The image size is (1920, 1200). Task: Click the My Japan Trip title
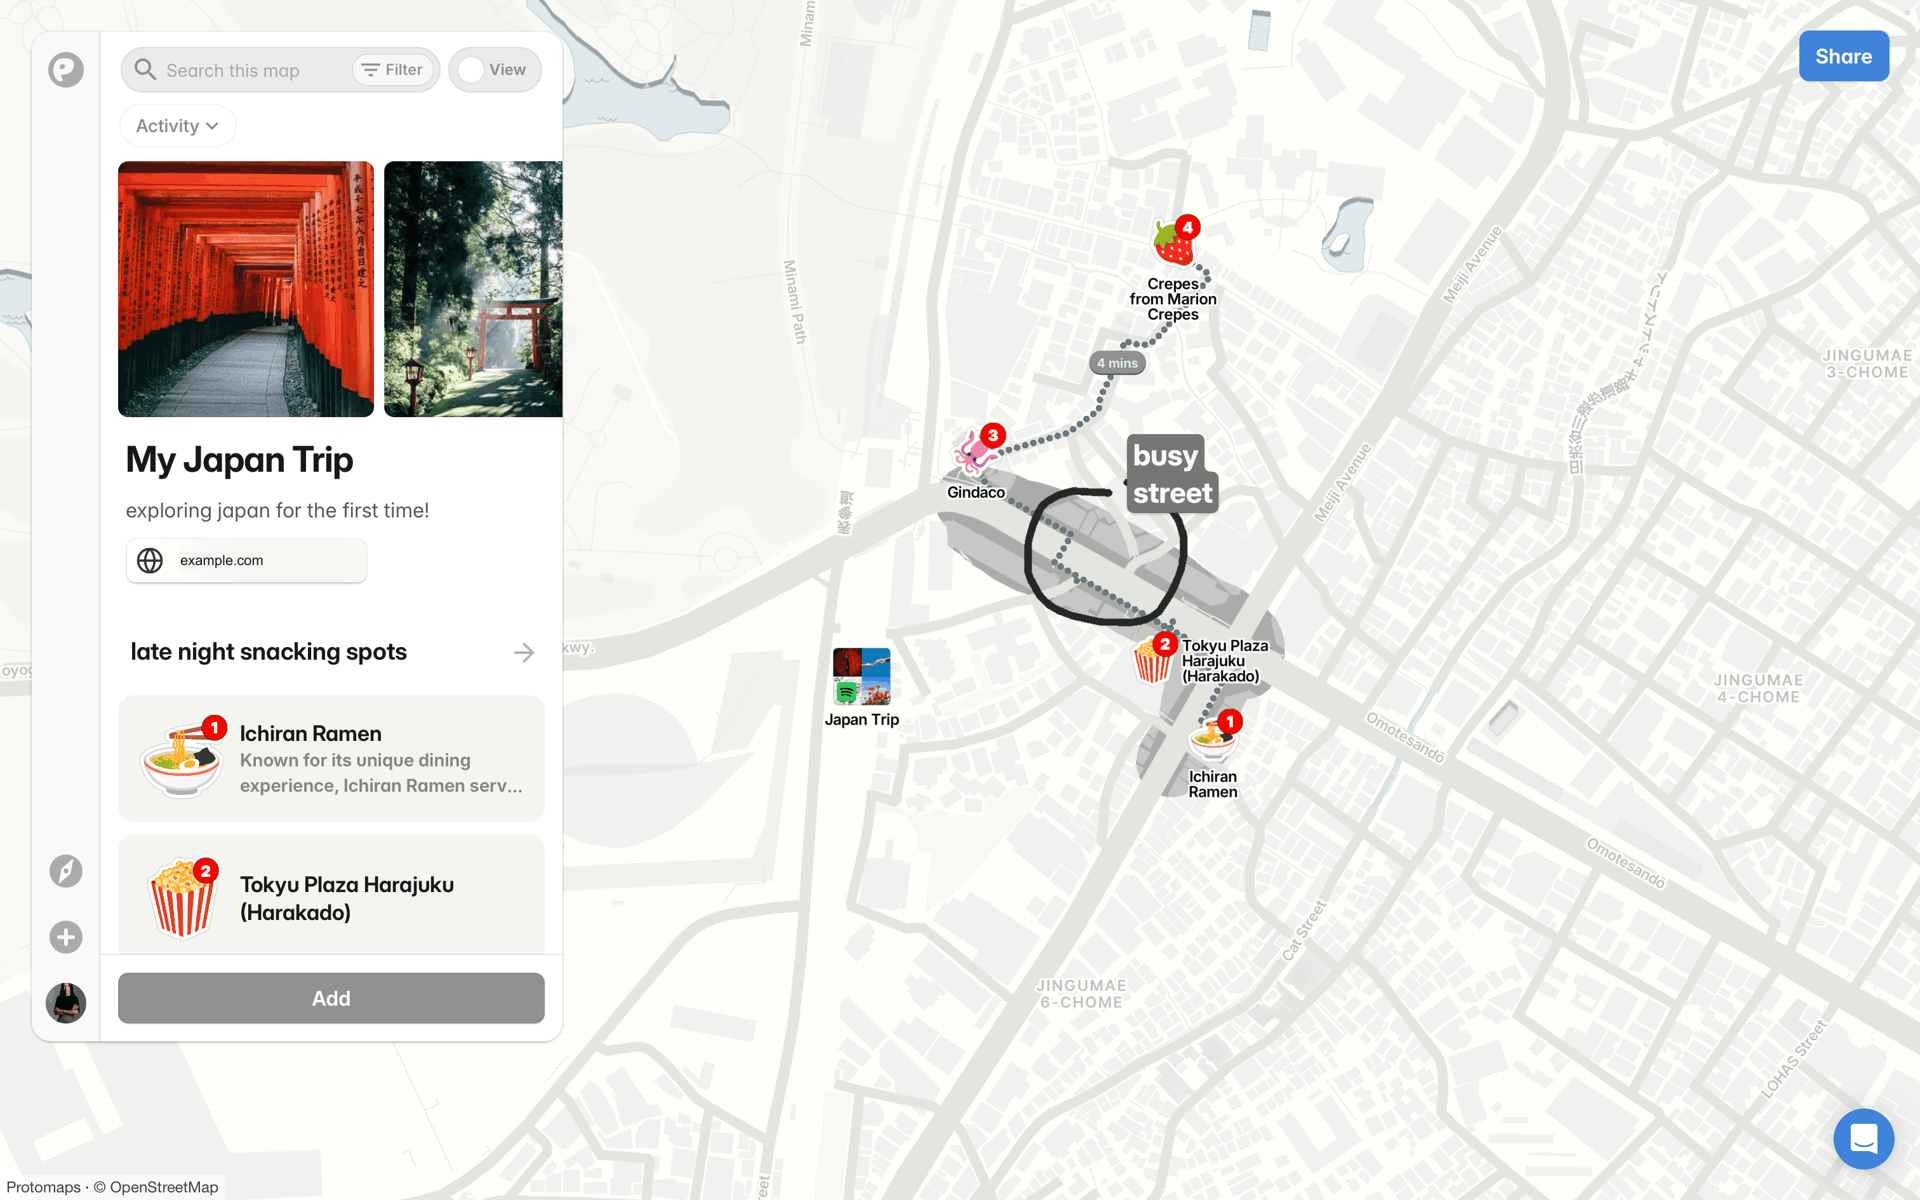pos(240,460)
